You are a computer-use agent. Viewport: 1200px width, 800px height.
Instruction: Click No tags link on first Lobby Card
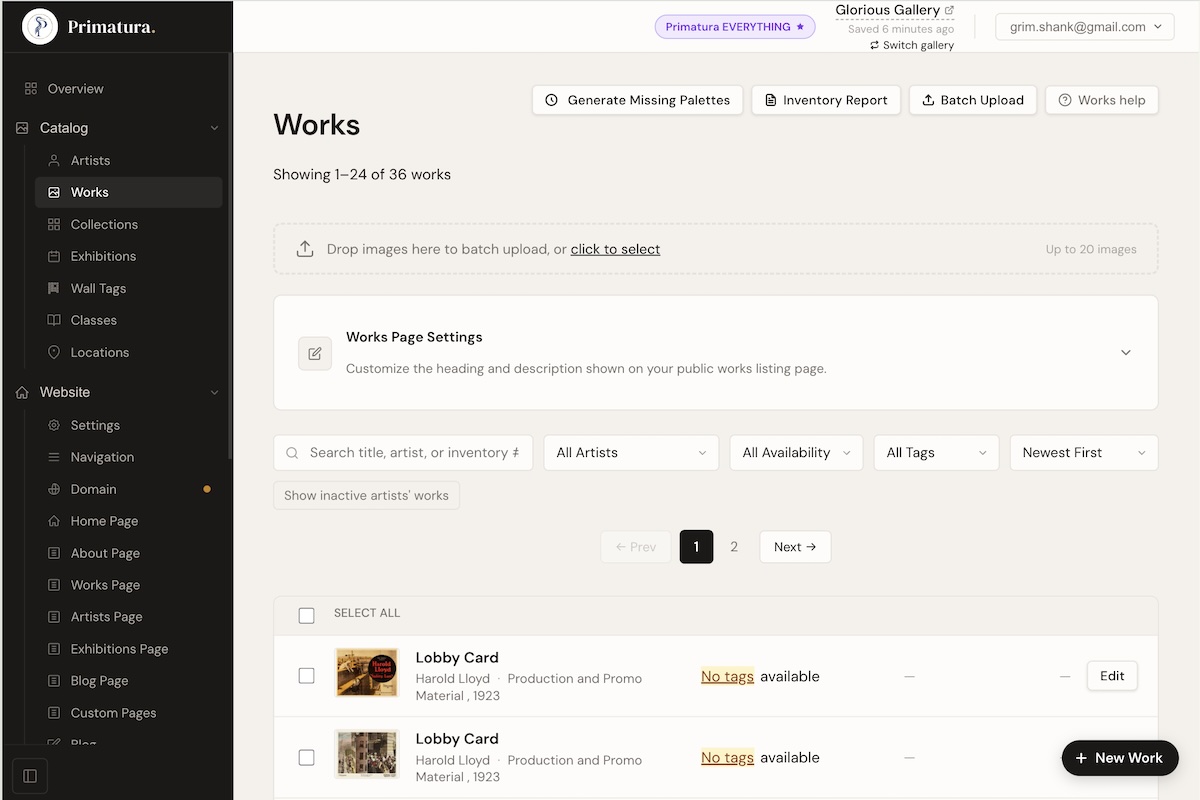click(727, 676)
